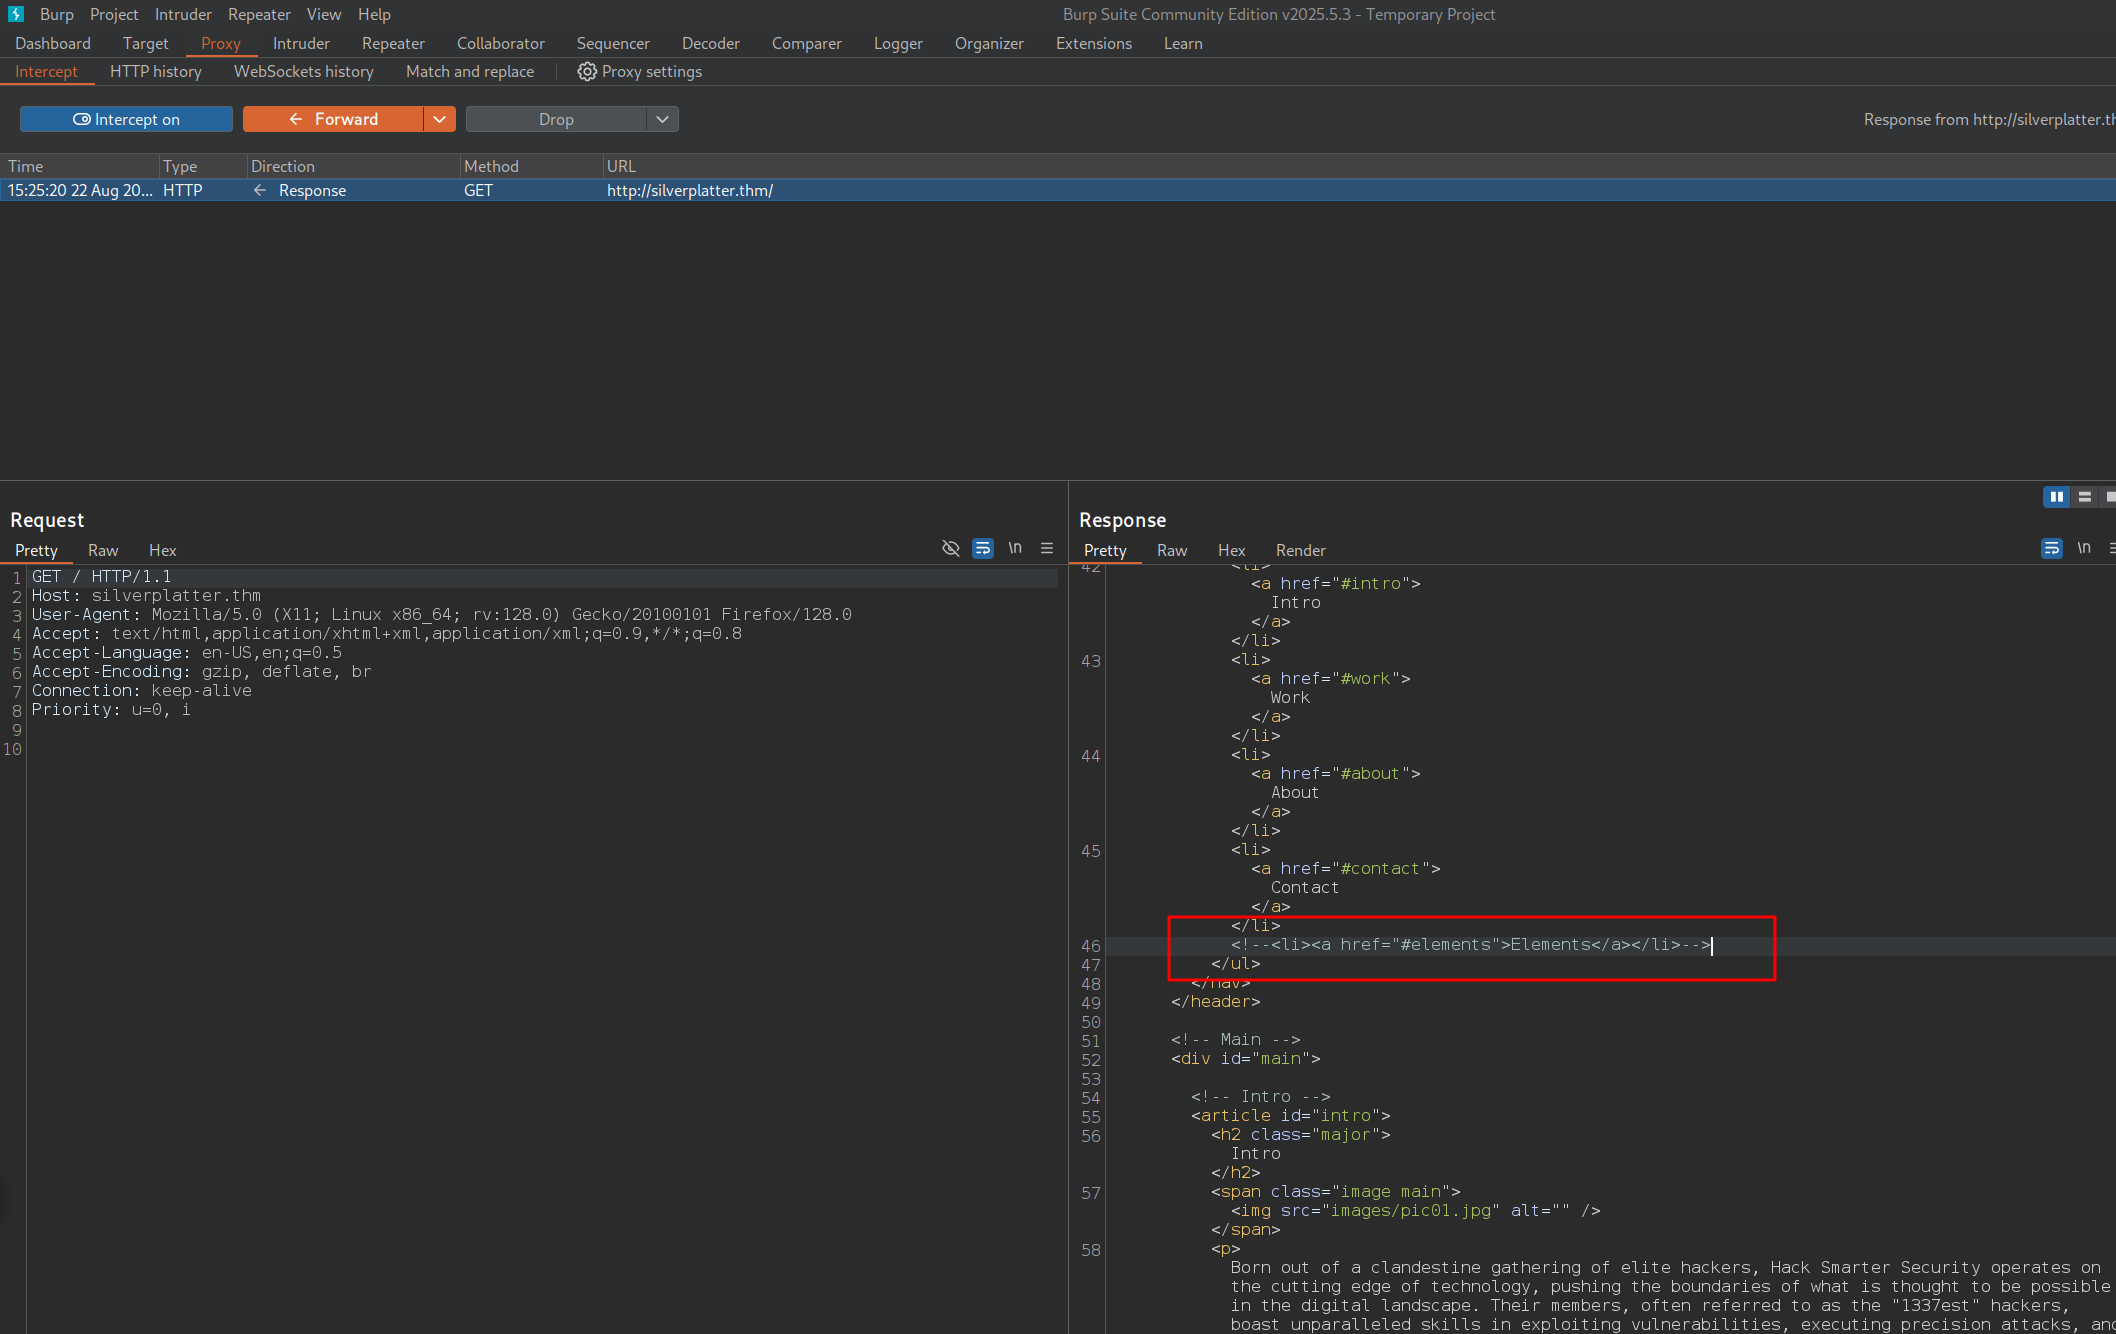
Task: Toggle Intercept on button off
Action: (126, 119)
